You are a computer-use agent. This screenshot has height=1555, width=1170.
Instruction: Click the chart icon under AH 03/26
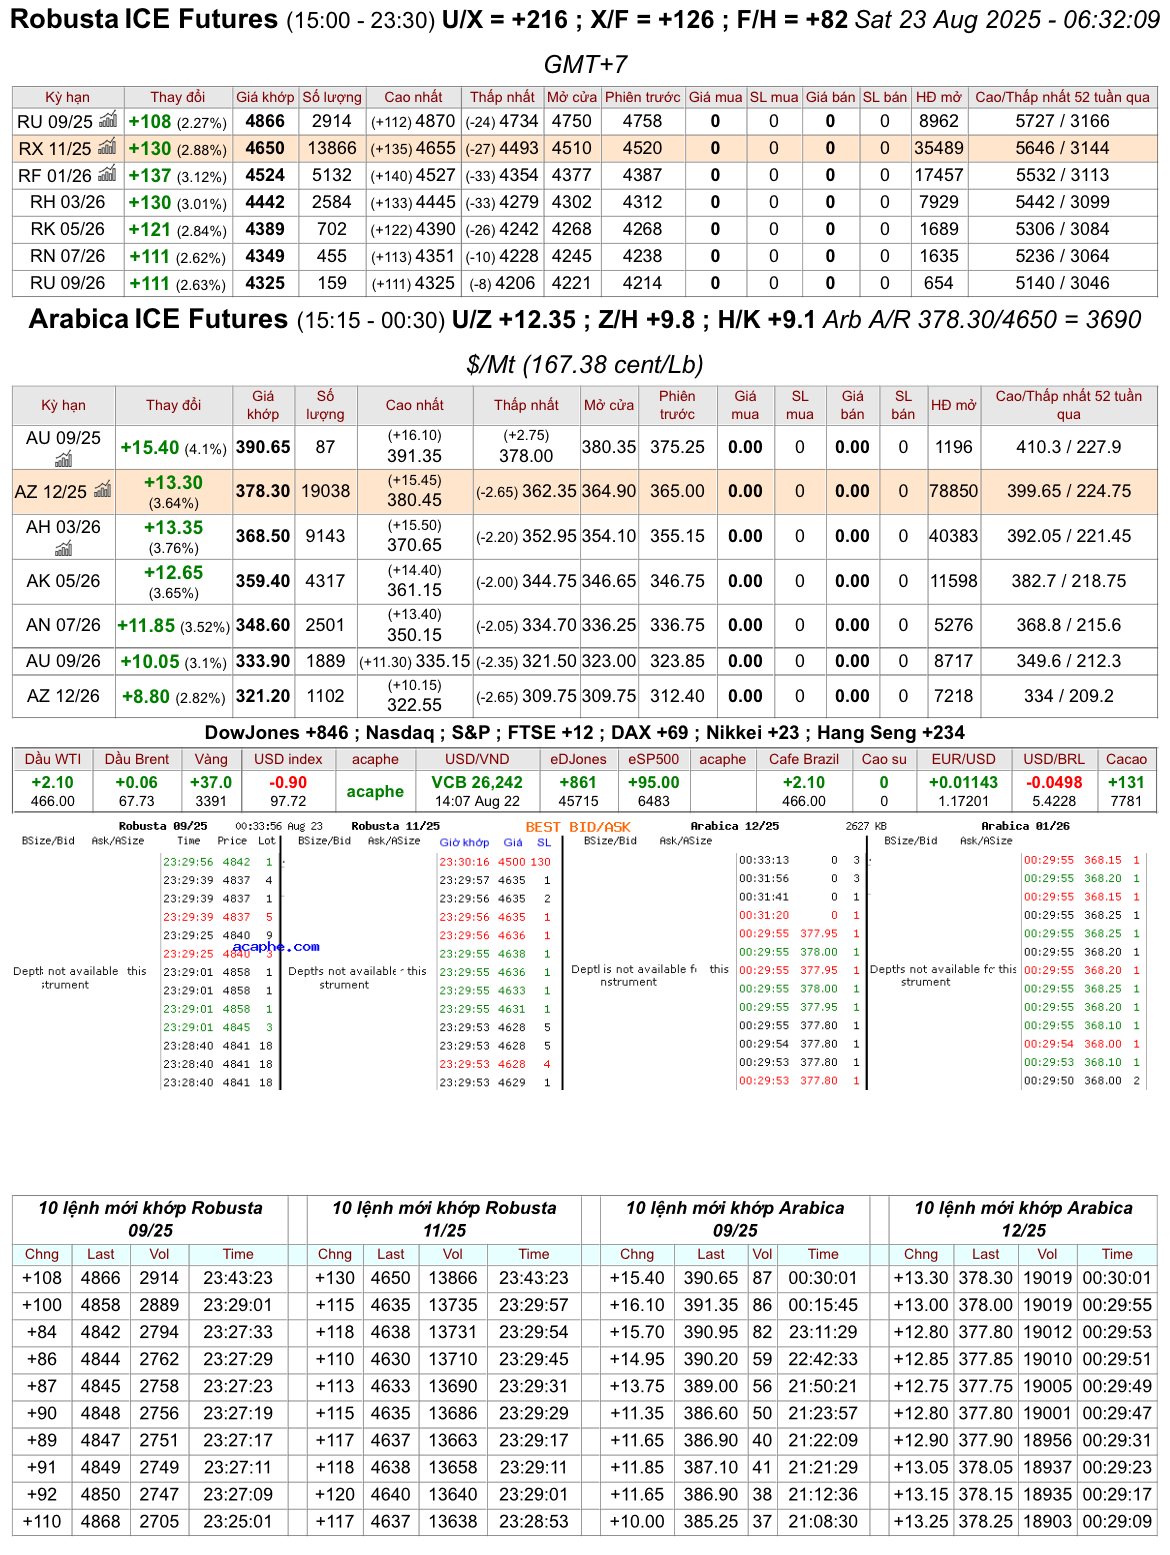pyautogui.click(x=63, y=548)
